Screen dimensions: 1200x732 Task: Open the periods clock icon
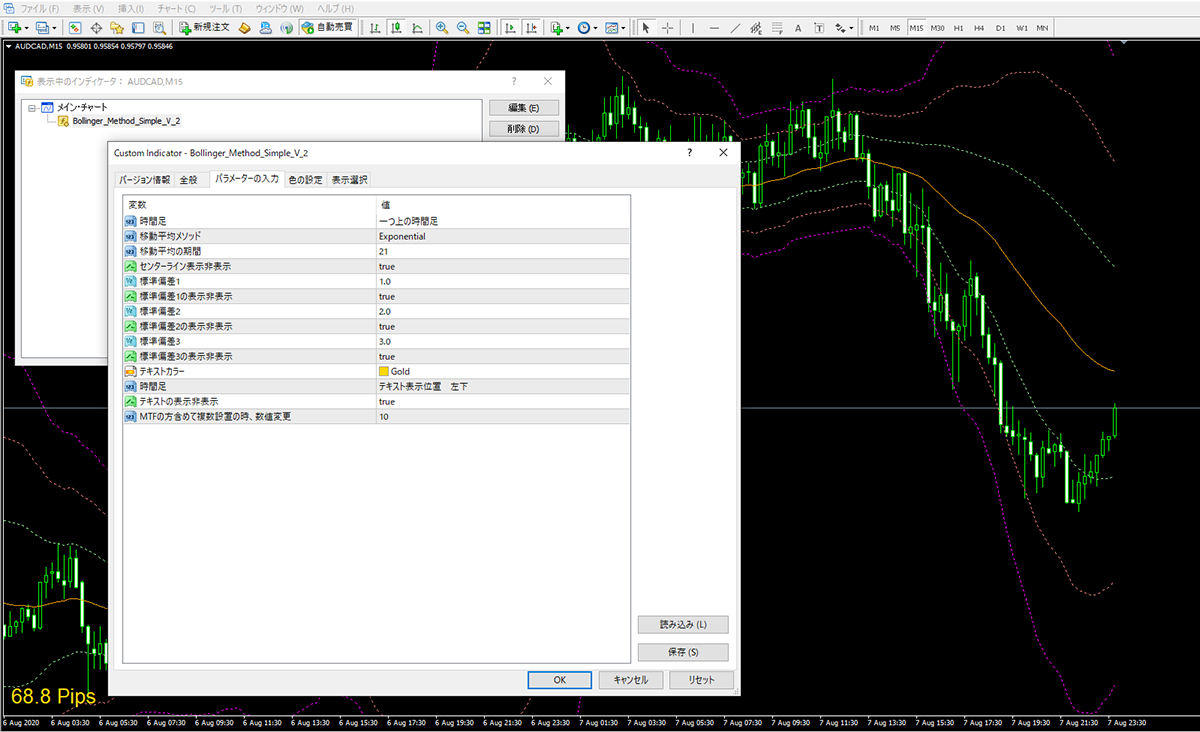point(585,27)
